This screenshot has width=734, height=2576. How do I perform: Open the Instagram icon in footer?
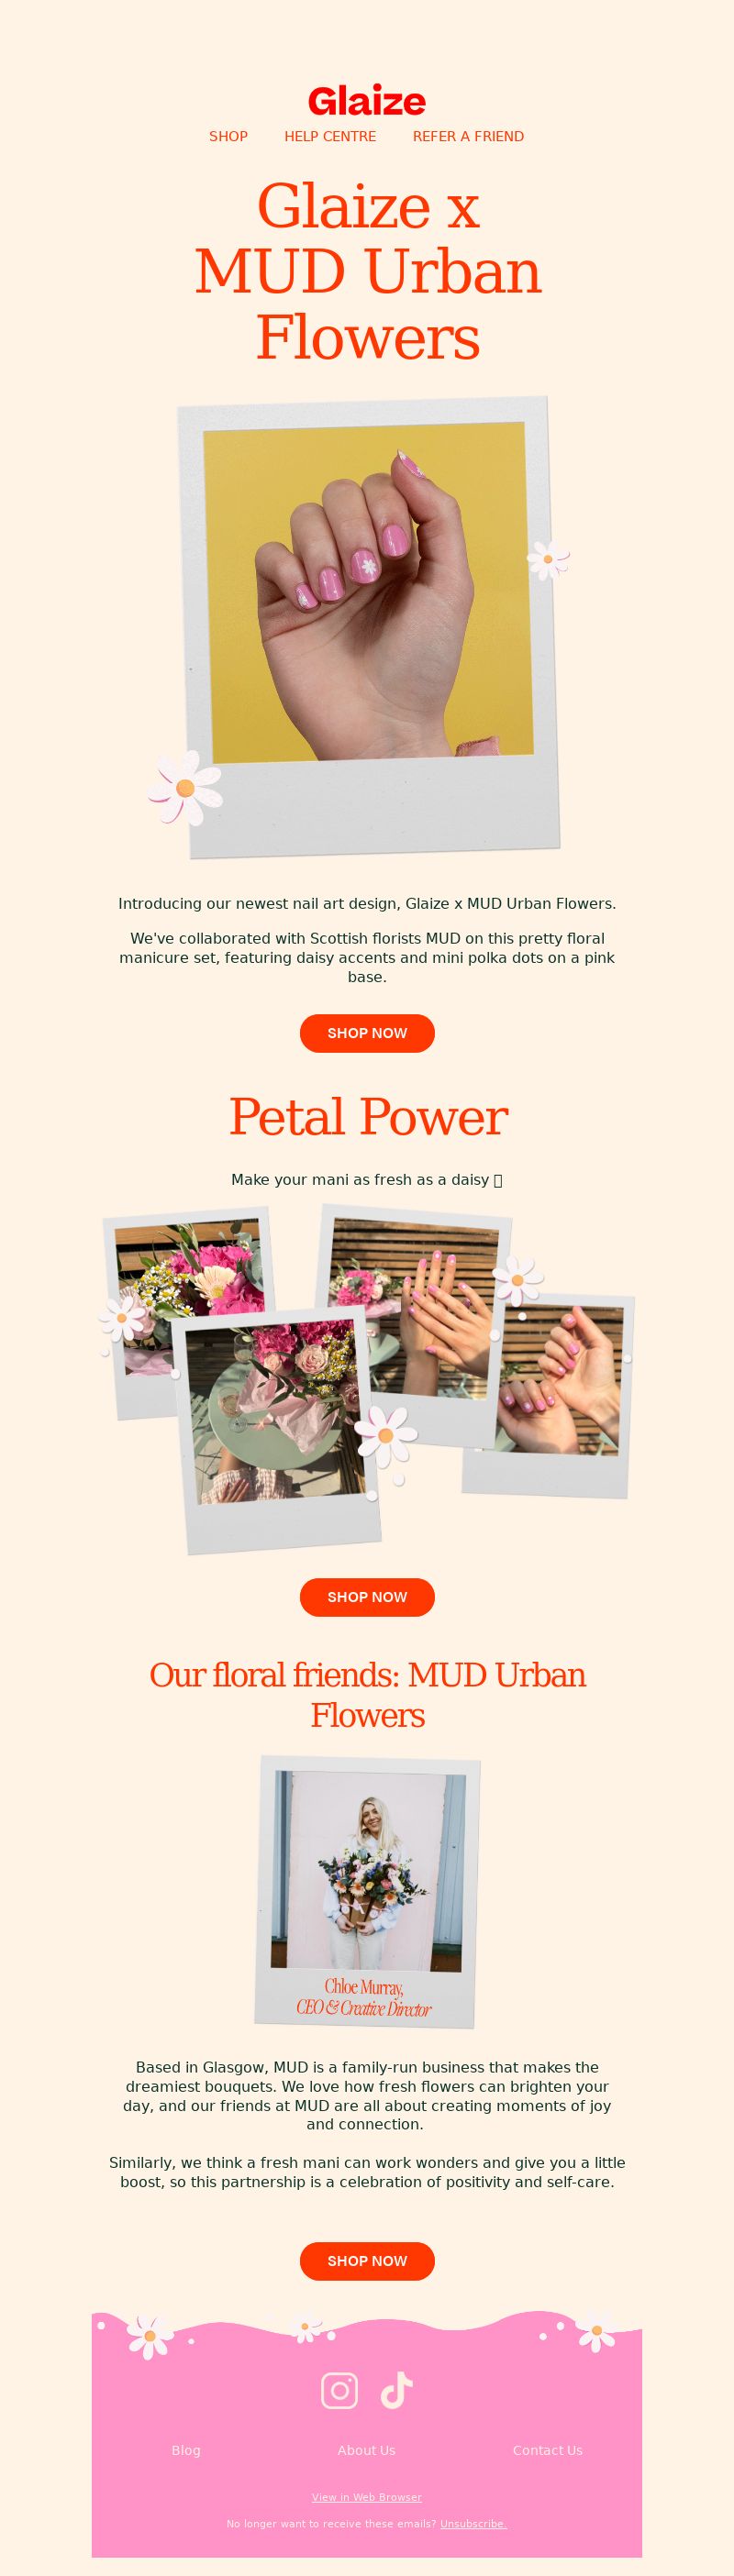pos(339,2390)
